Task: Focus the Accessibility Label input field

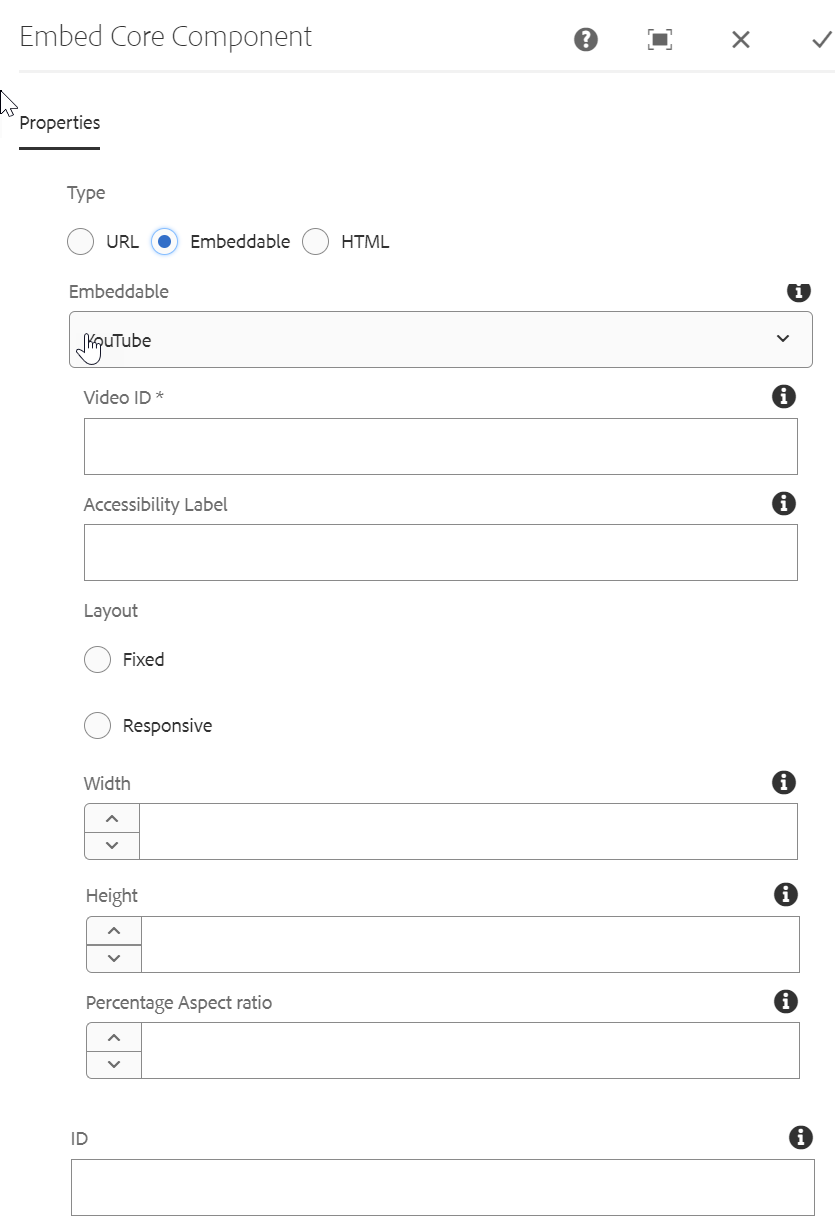Action: click(x=440, y=552)
